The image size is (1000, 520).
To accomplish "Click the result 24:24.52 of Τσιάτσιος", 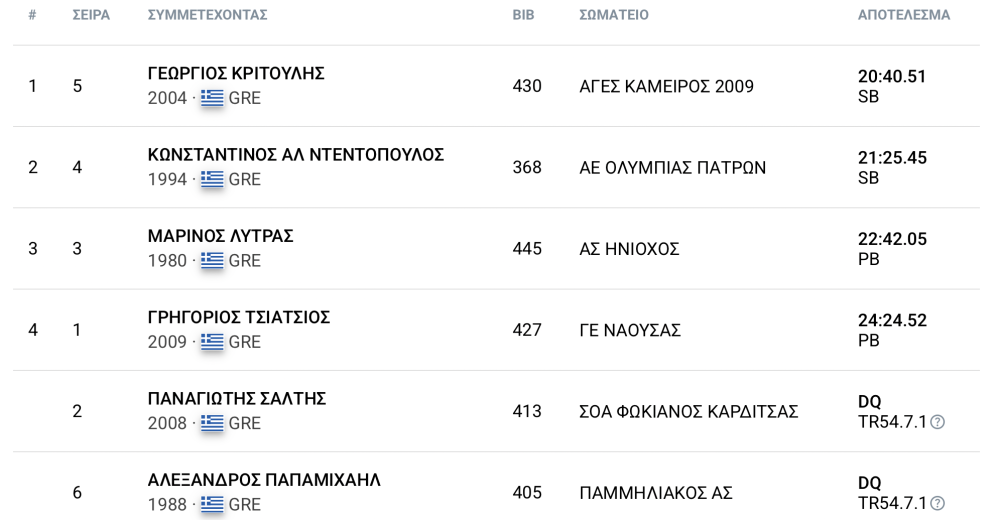I will (892, 320).
